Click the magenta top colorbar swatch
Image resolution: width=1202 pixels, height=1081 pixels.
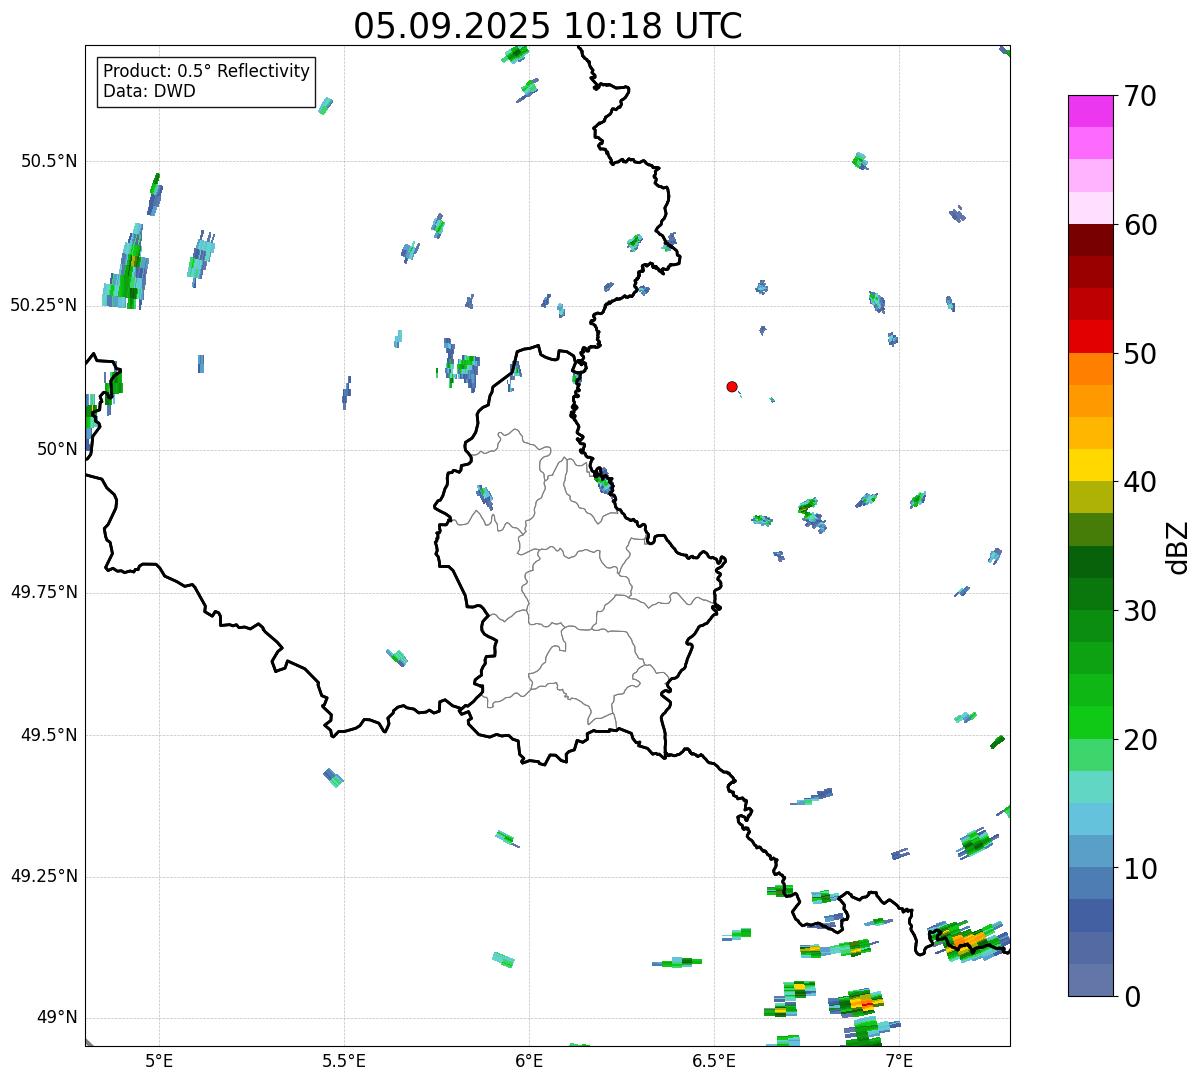pyautogui.click(x=1090, y=111)
